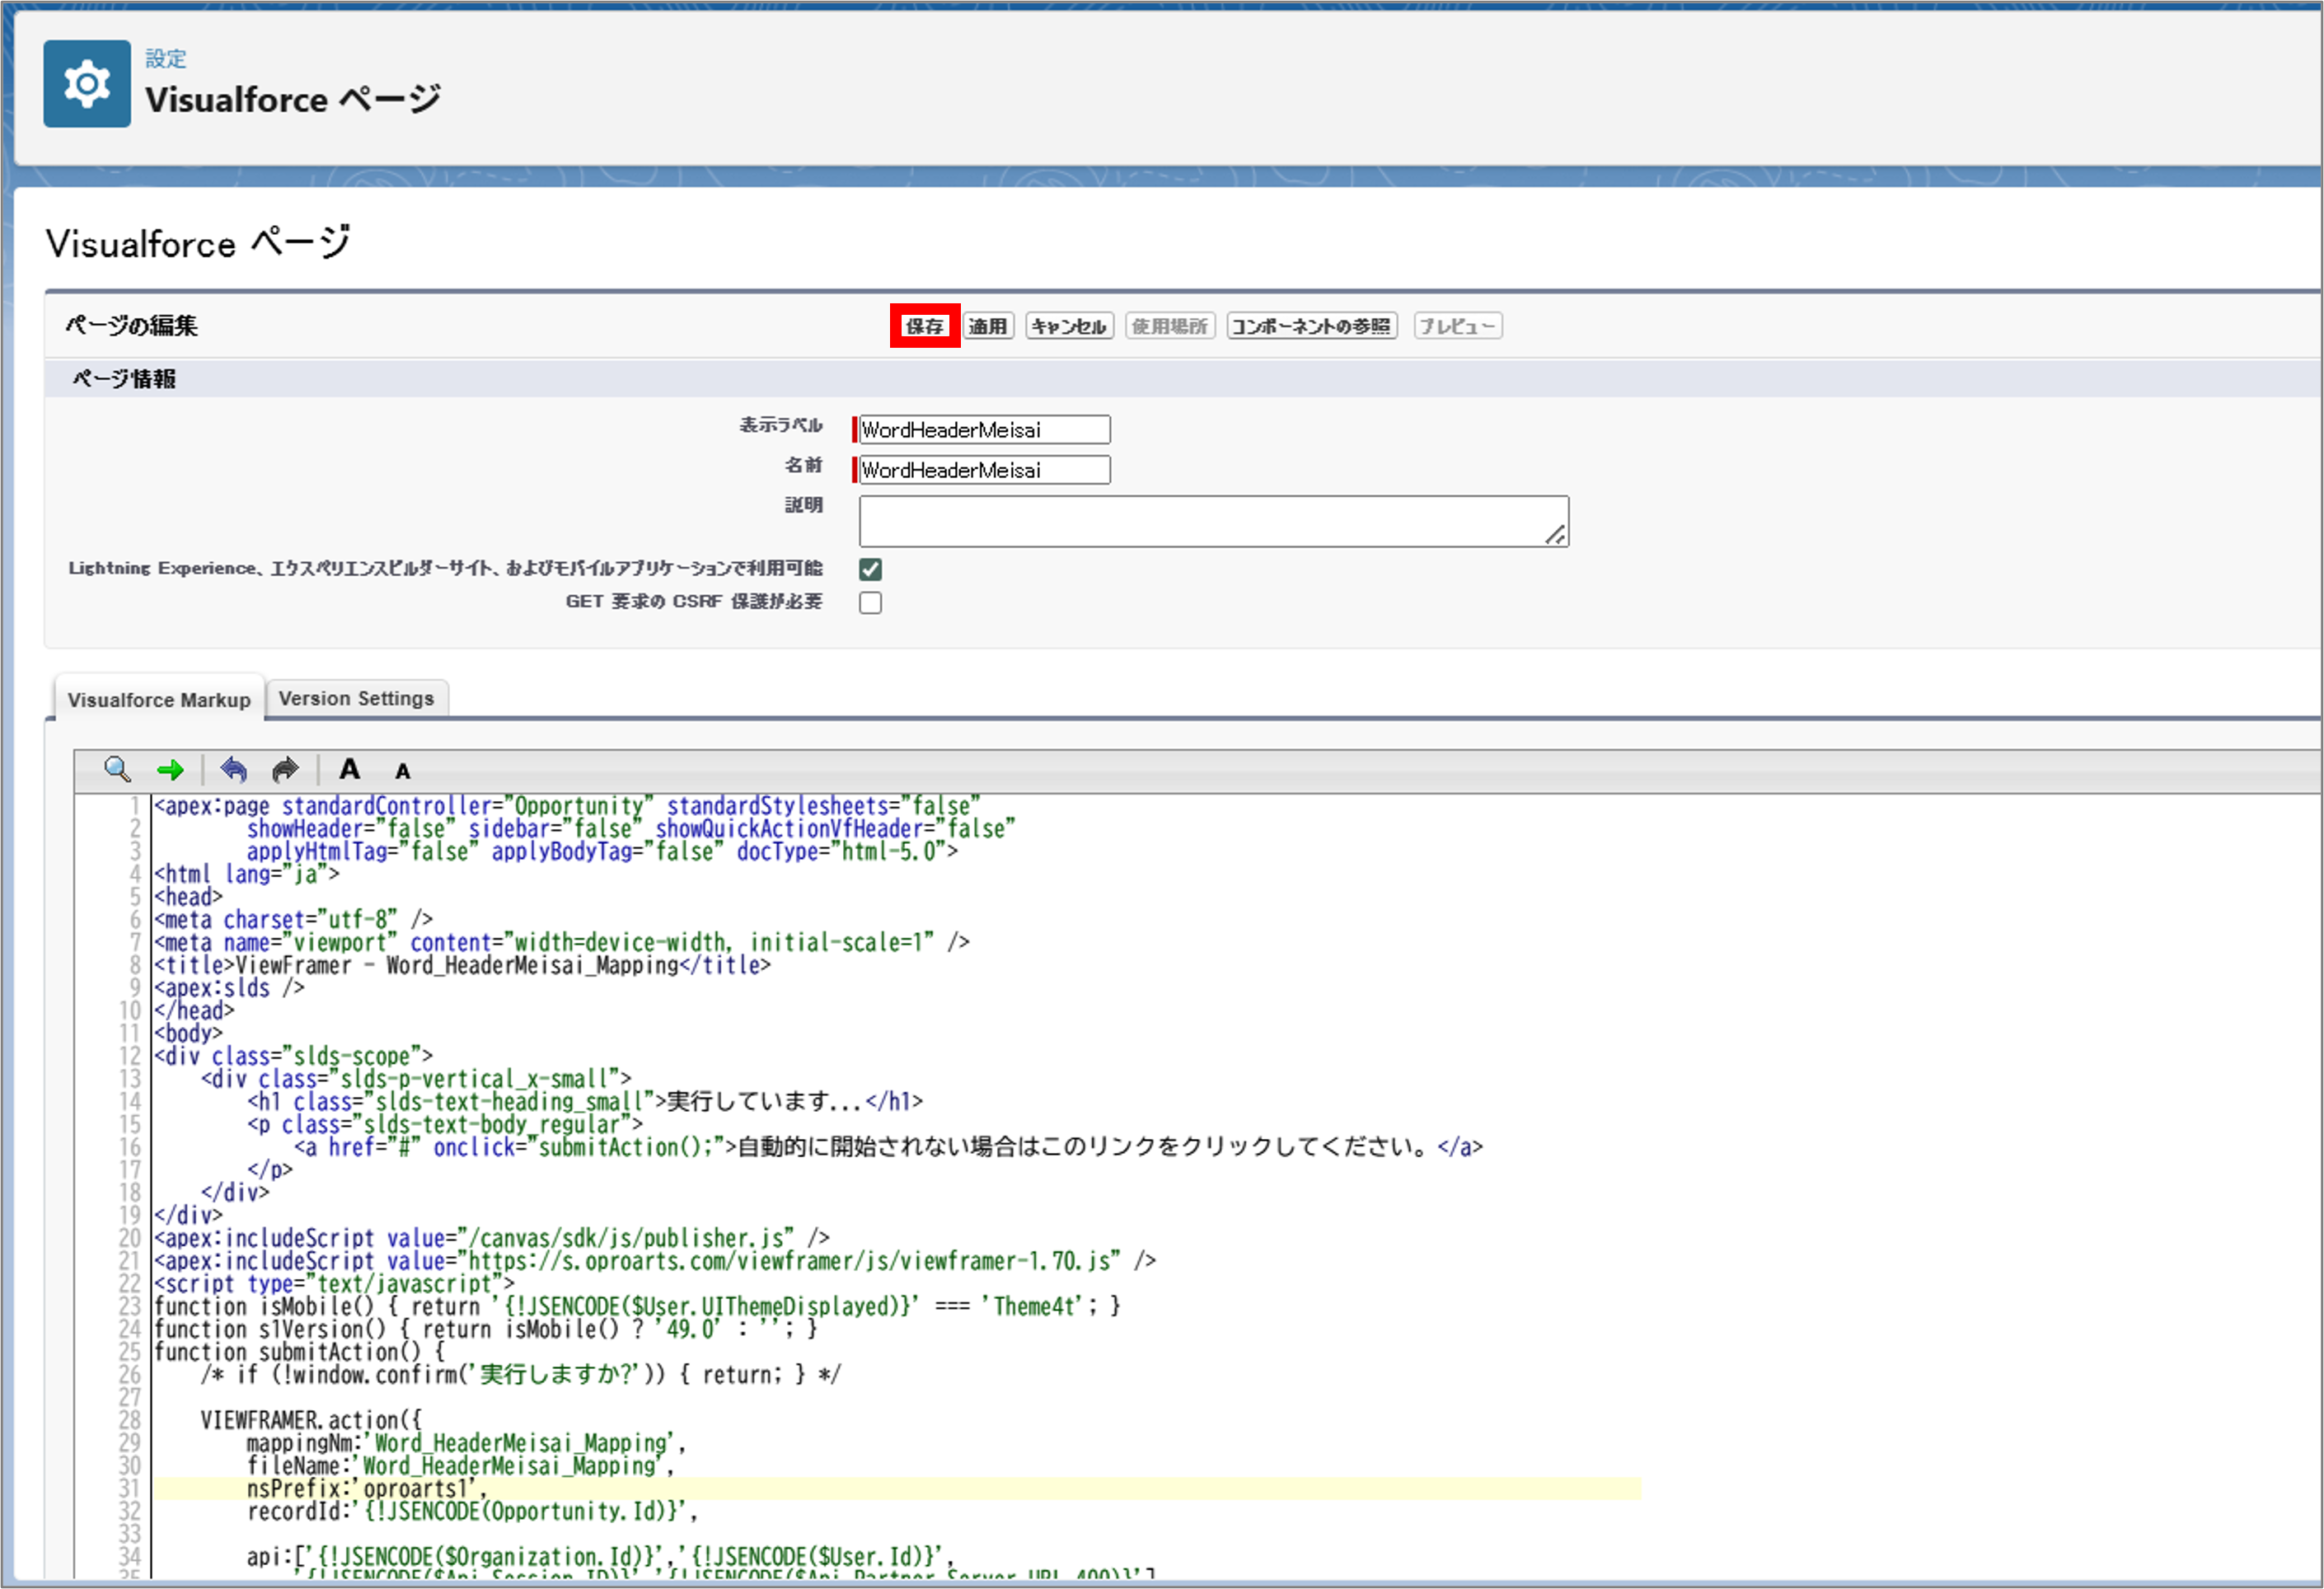Click the description box resize handle
The width and height of the screenshot is (2324, 1589).
(1555, 536)
